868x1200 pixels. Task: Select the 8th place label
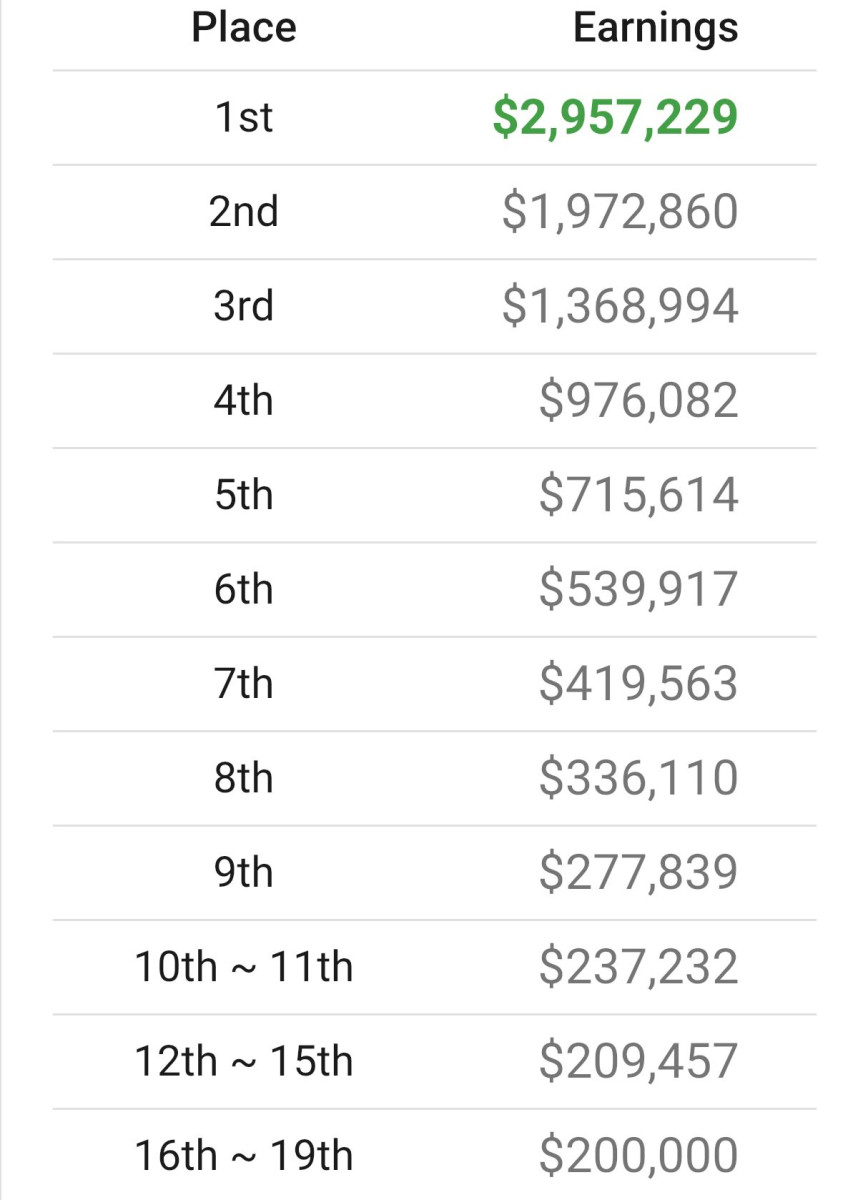click(244, 778)
